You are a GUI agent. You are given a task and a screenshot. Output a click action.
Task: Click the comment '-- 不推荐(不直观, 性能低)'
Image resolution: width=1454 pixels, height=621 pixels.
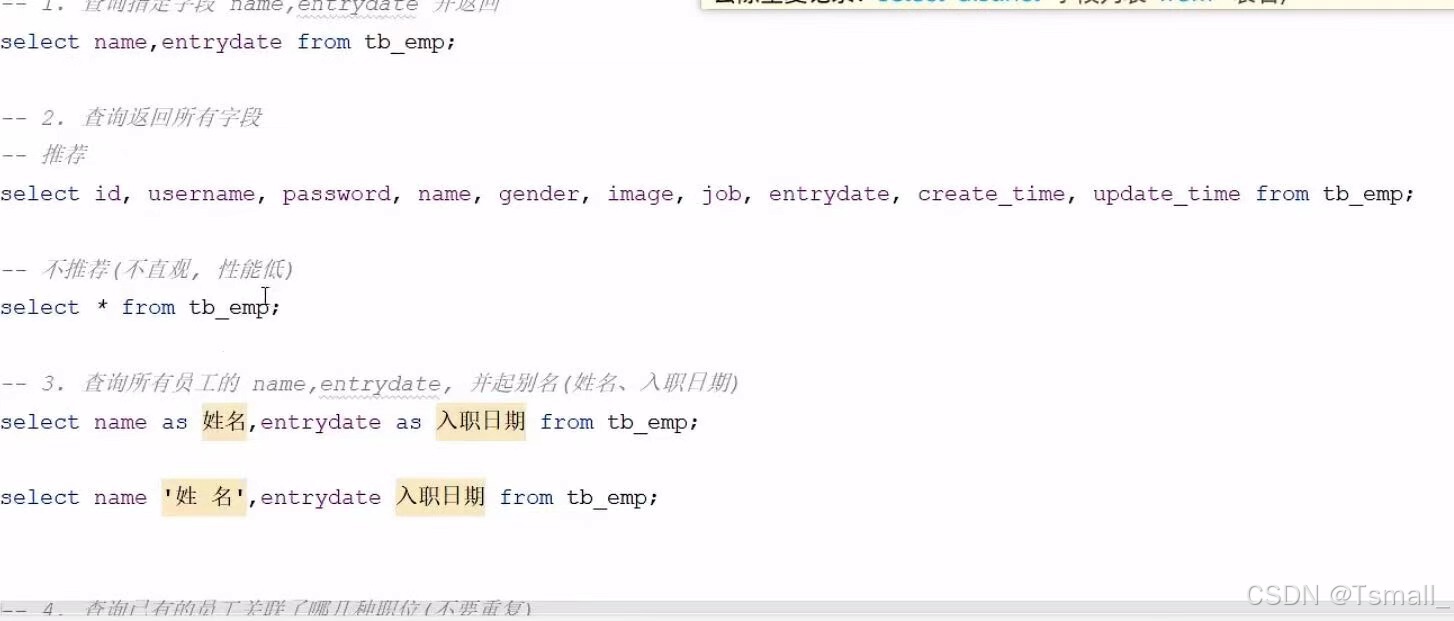tap(147, 269)
